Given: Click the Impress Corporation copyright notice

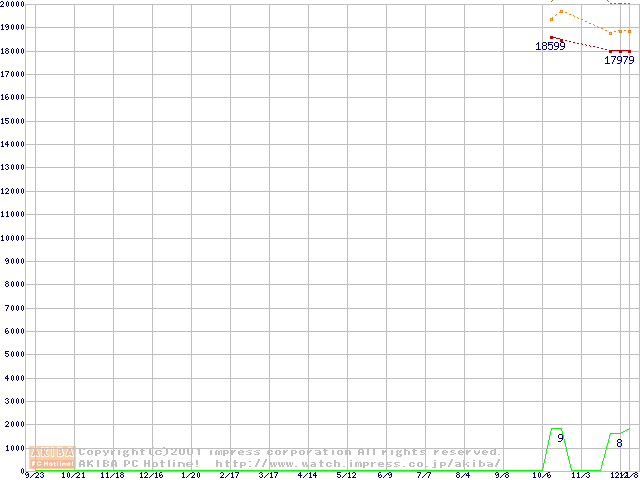Looking at the screenshot, I should [290, 452].
